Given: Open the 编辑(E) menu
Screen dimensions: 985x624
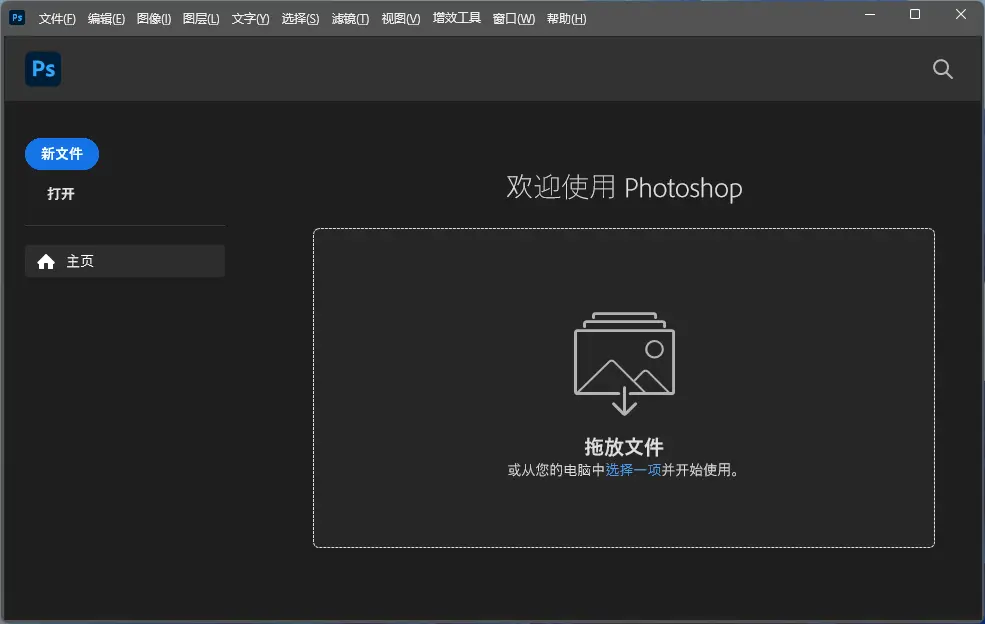Looking at the screenshot, I should tap(106, 19).
